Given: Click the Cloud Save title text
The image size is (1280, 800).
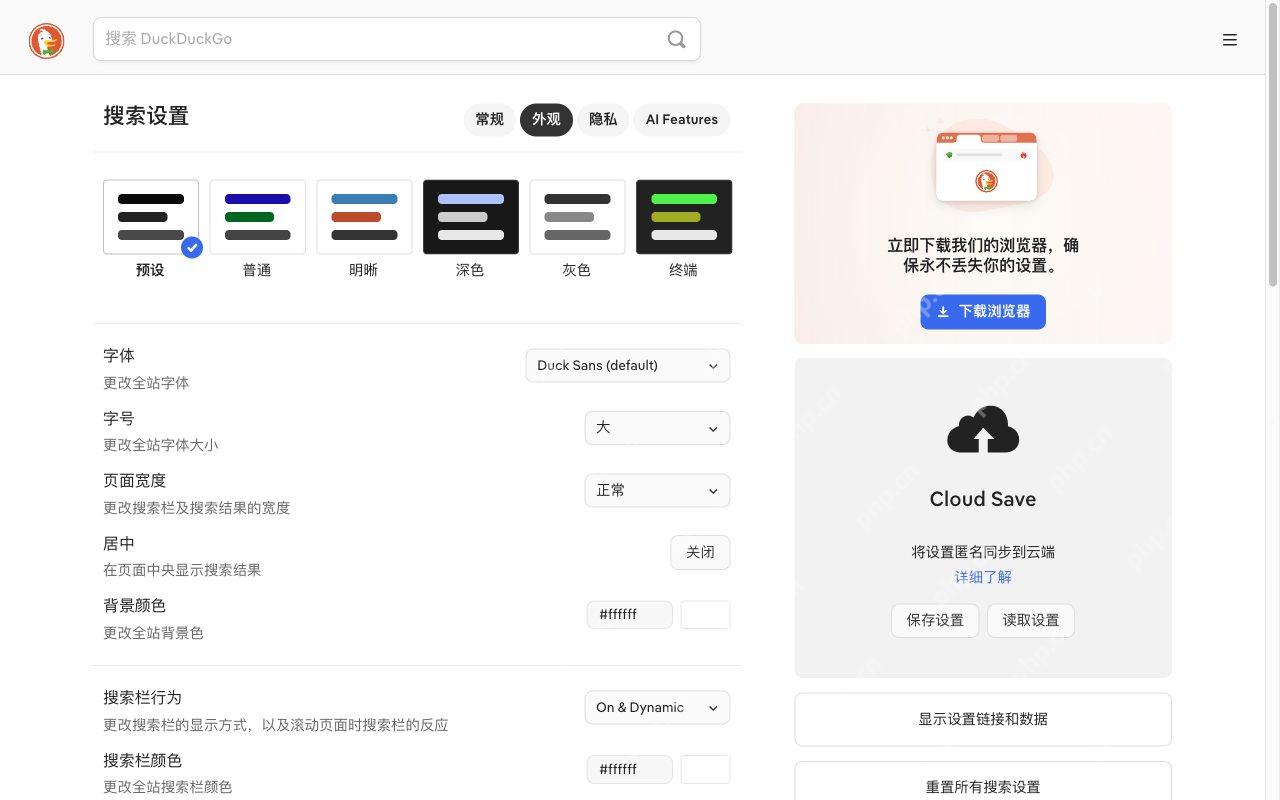Looking at the screenshot, I should (983, 499).
